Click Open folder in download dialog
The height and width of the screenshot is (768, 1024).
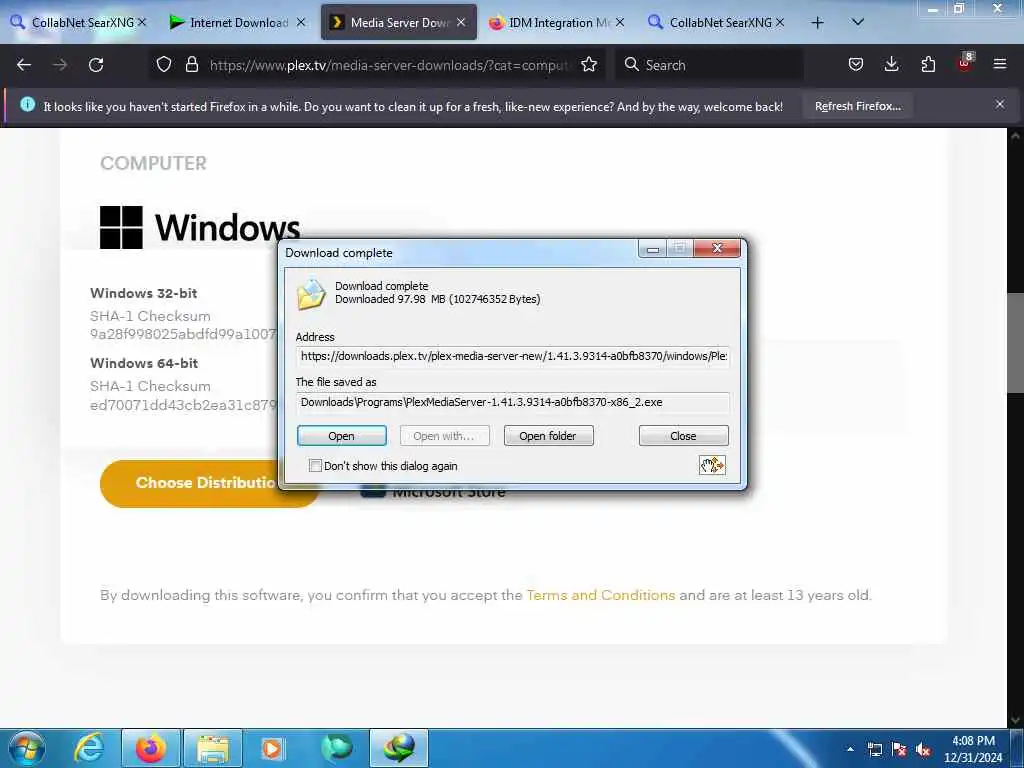click(549, 436)
